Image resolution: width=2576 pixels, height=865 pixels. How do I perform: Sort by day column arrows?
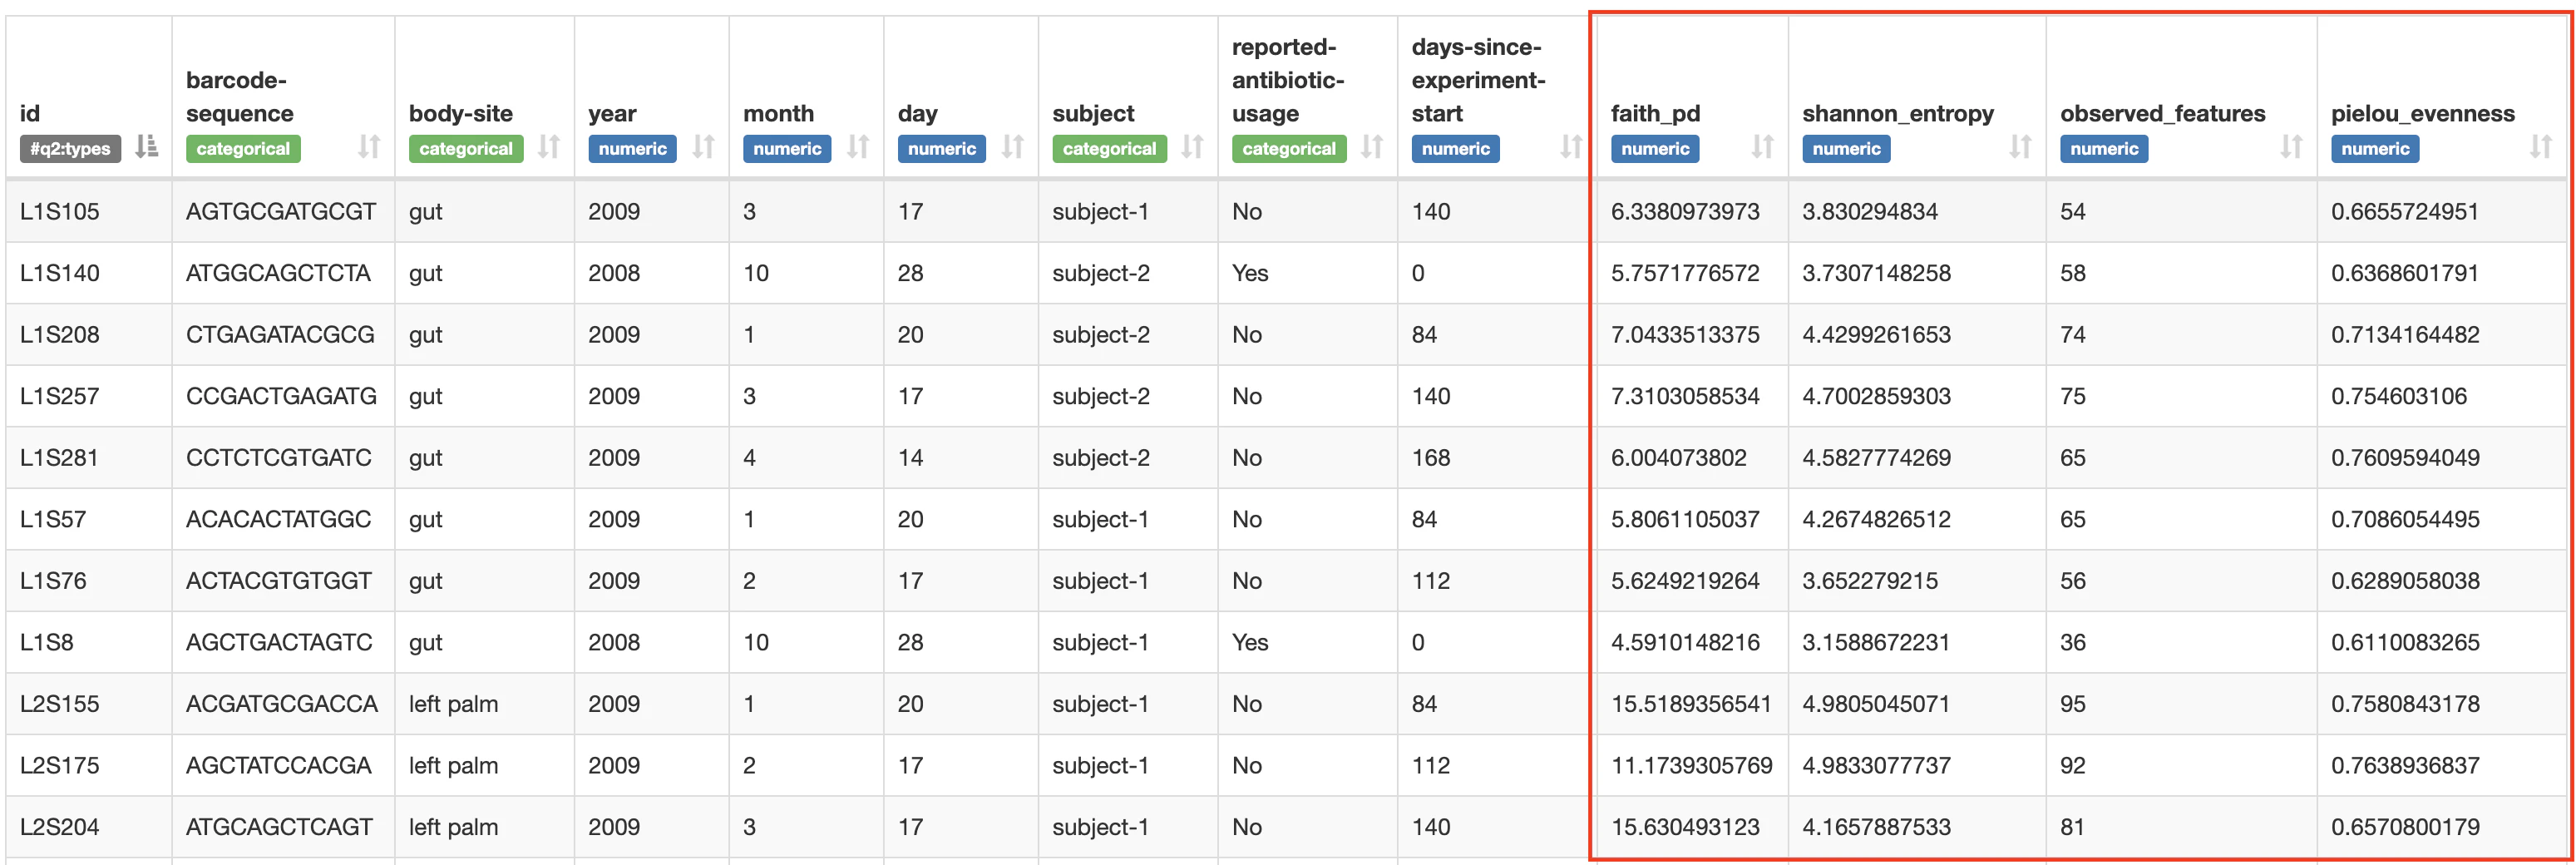[1012, 147]
